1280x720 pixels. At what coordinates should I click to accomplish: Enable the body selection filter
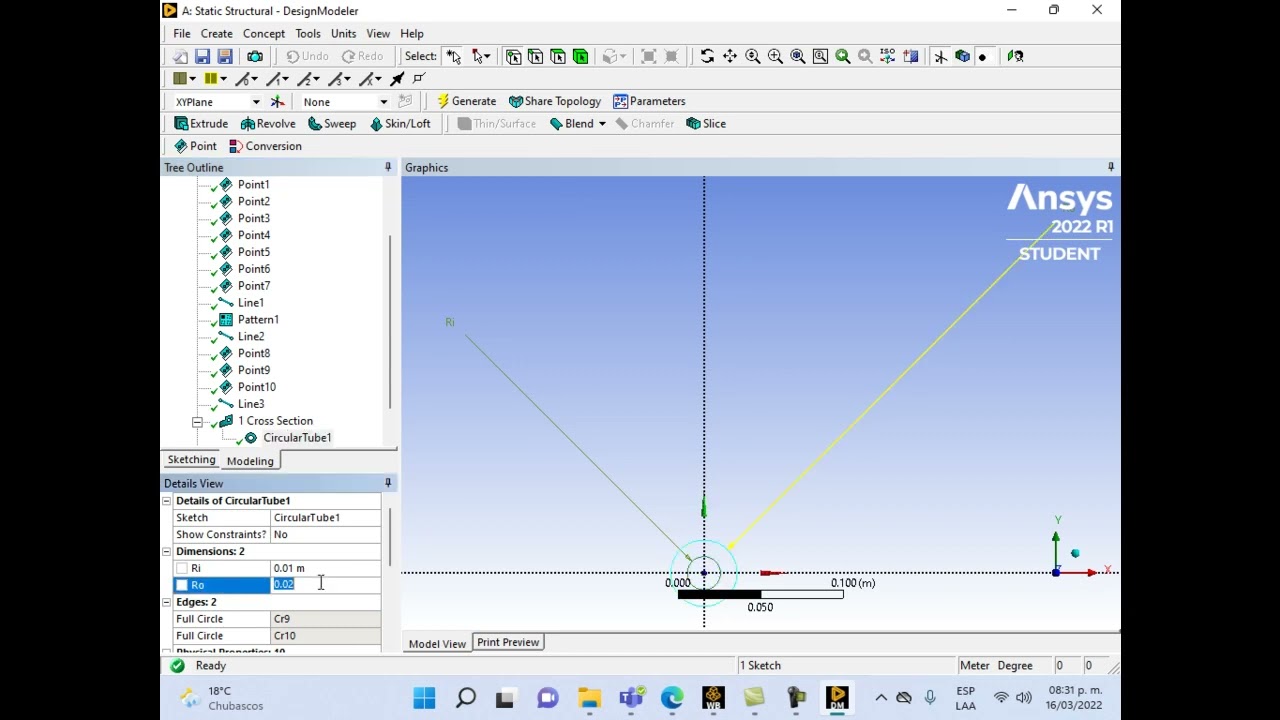pyautogui.click(x=581, y=57)
